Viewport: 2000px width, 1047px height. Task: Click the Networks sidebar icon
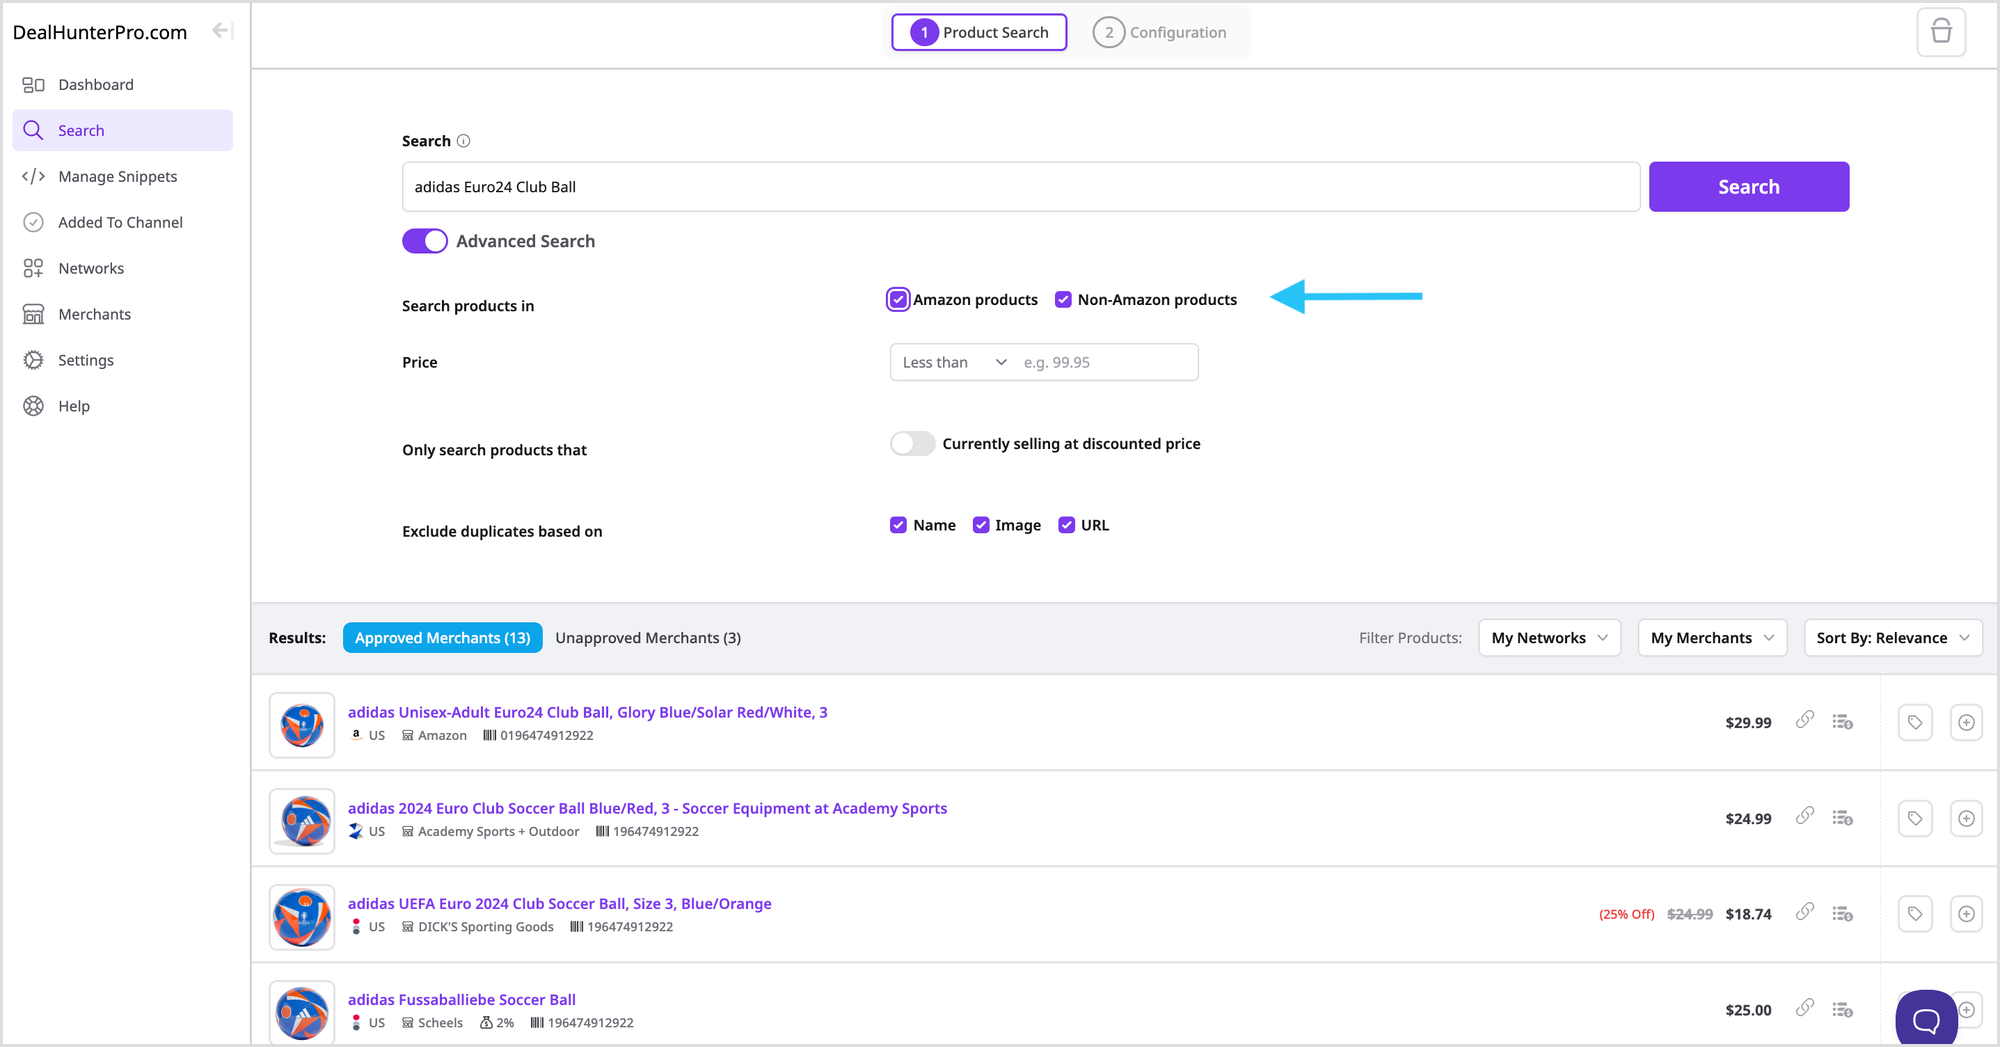33,268
